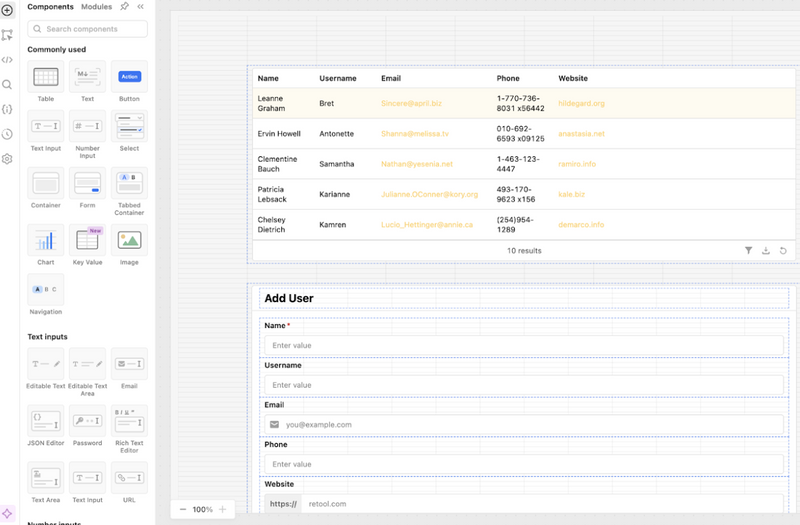Choose the Editable Text component
Screen dimensions: 800x525
pyautogui.click(x=45, y=369)
